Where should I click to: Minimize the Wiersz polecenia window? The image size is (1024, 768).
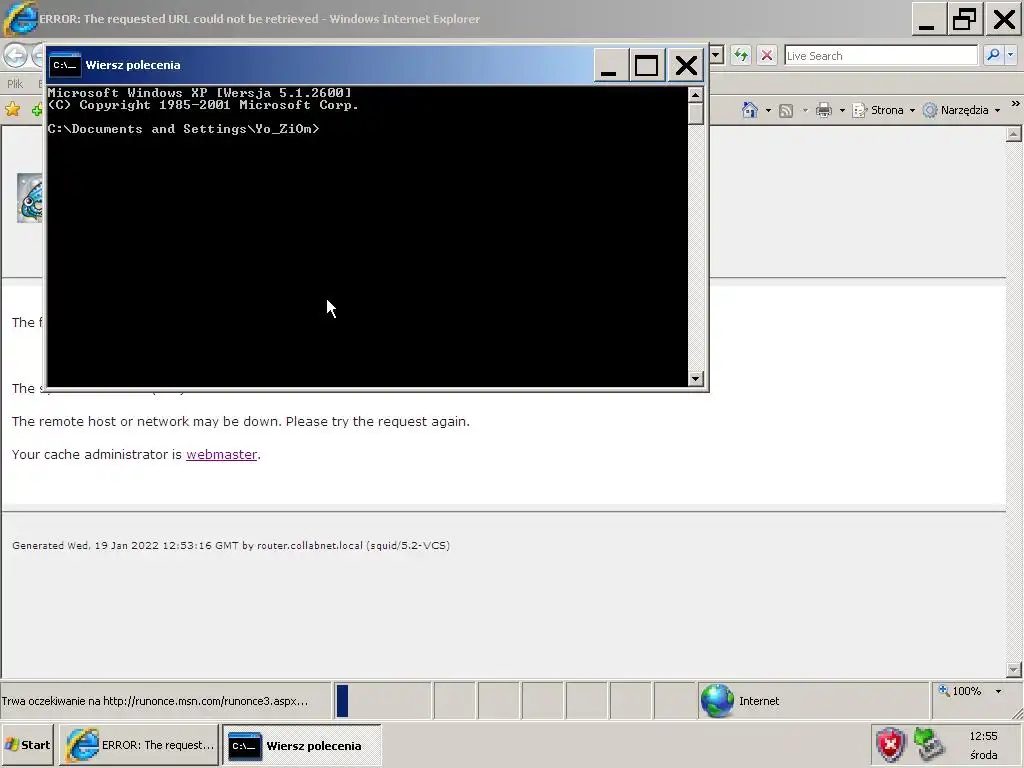(609, 65)
